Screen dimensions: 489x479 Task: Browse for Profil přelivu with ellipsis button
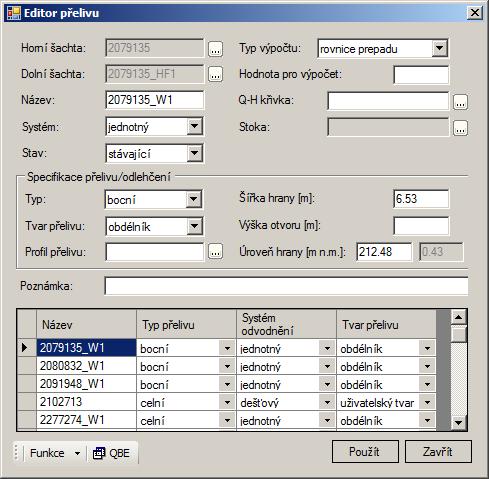tap(215, 251)
